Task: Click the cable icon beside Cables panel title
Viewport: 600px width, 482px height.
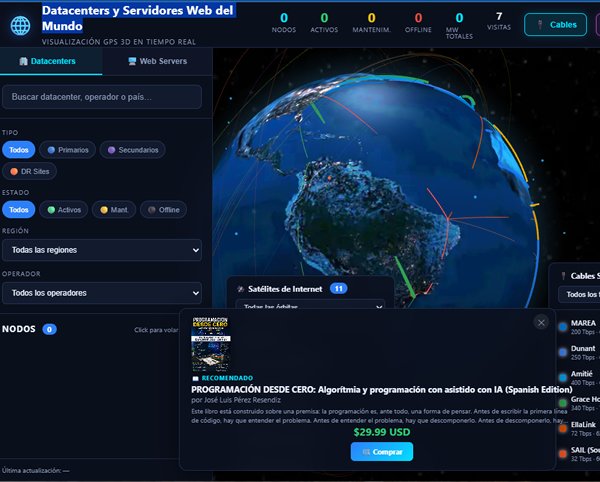Action: pos(563,276)
